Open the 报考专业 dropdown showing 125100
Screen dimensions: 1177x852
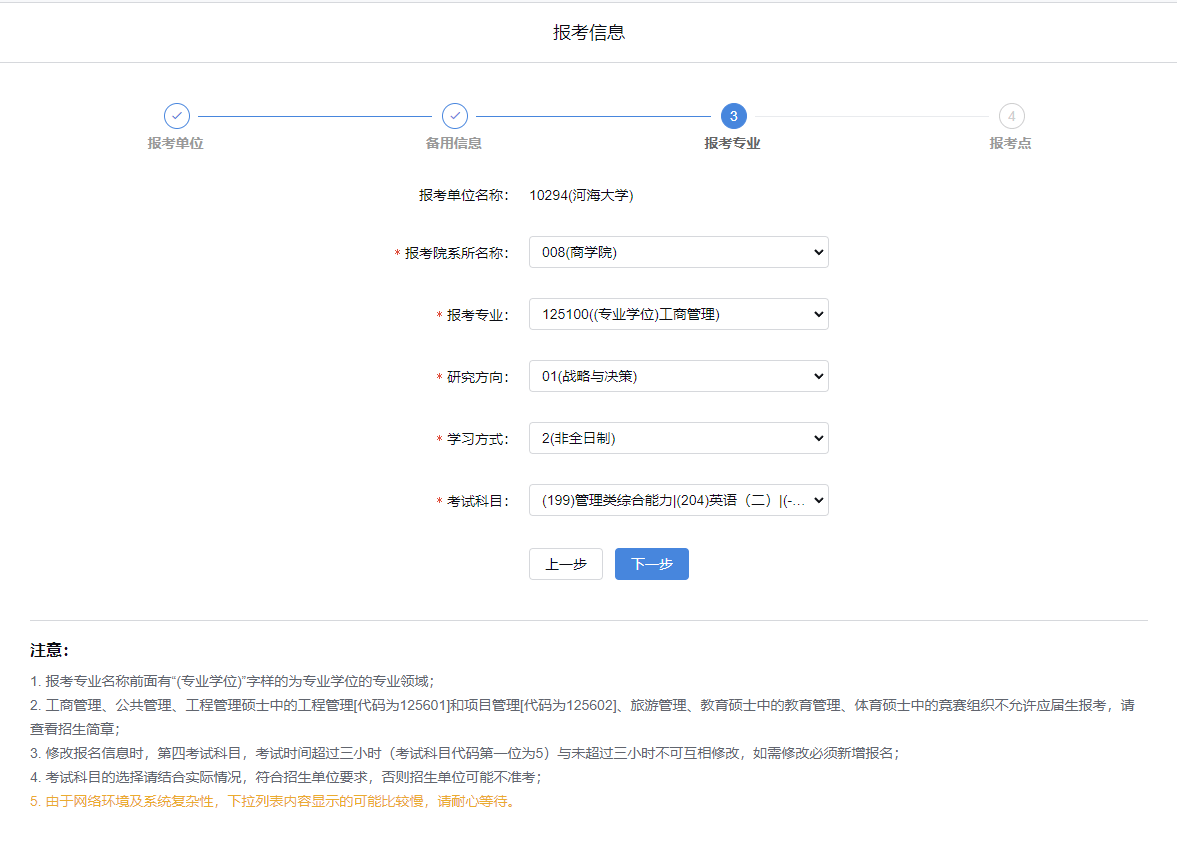(x=678, y=314)
